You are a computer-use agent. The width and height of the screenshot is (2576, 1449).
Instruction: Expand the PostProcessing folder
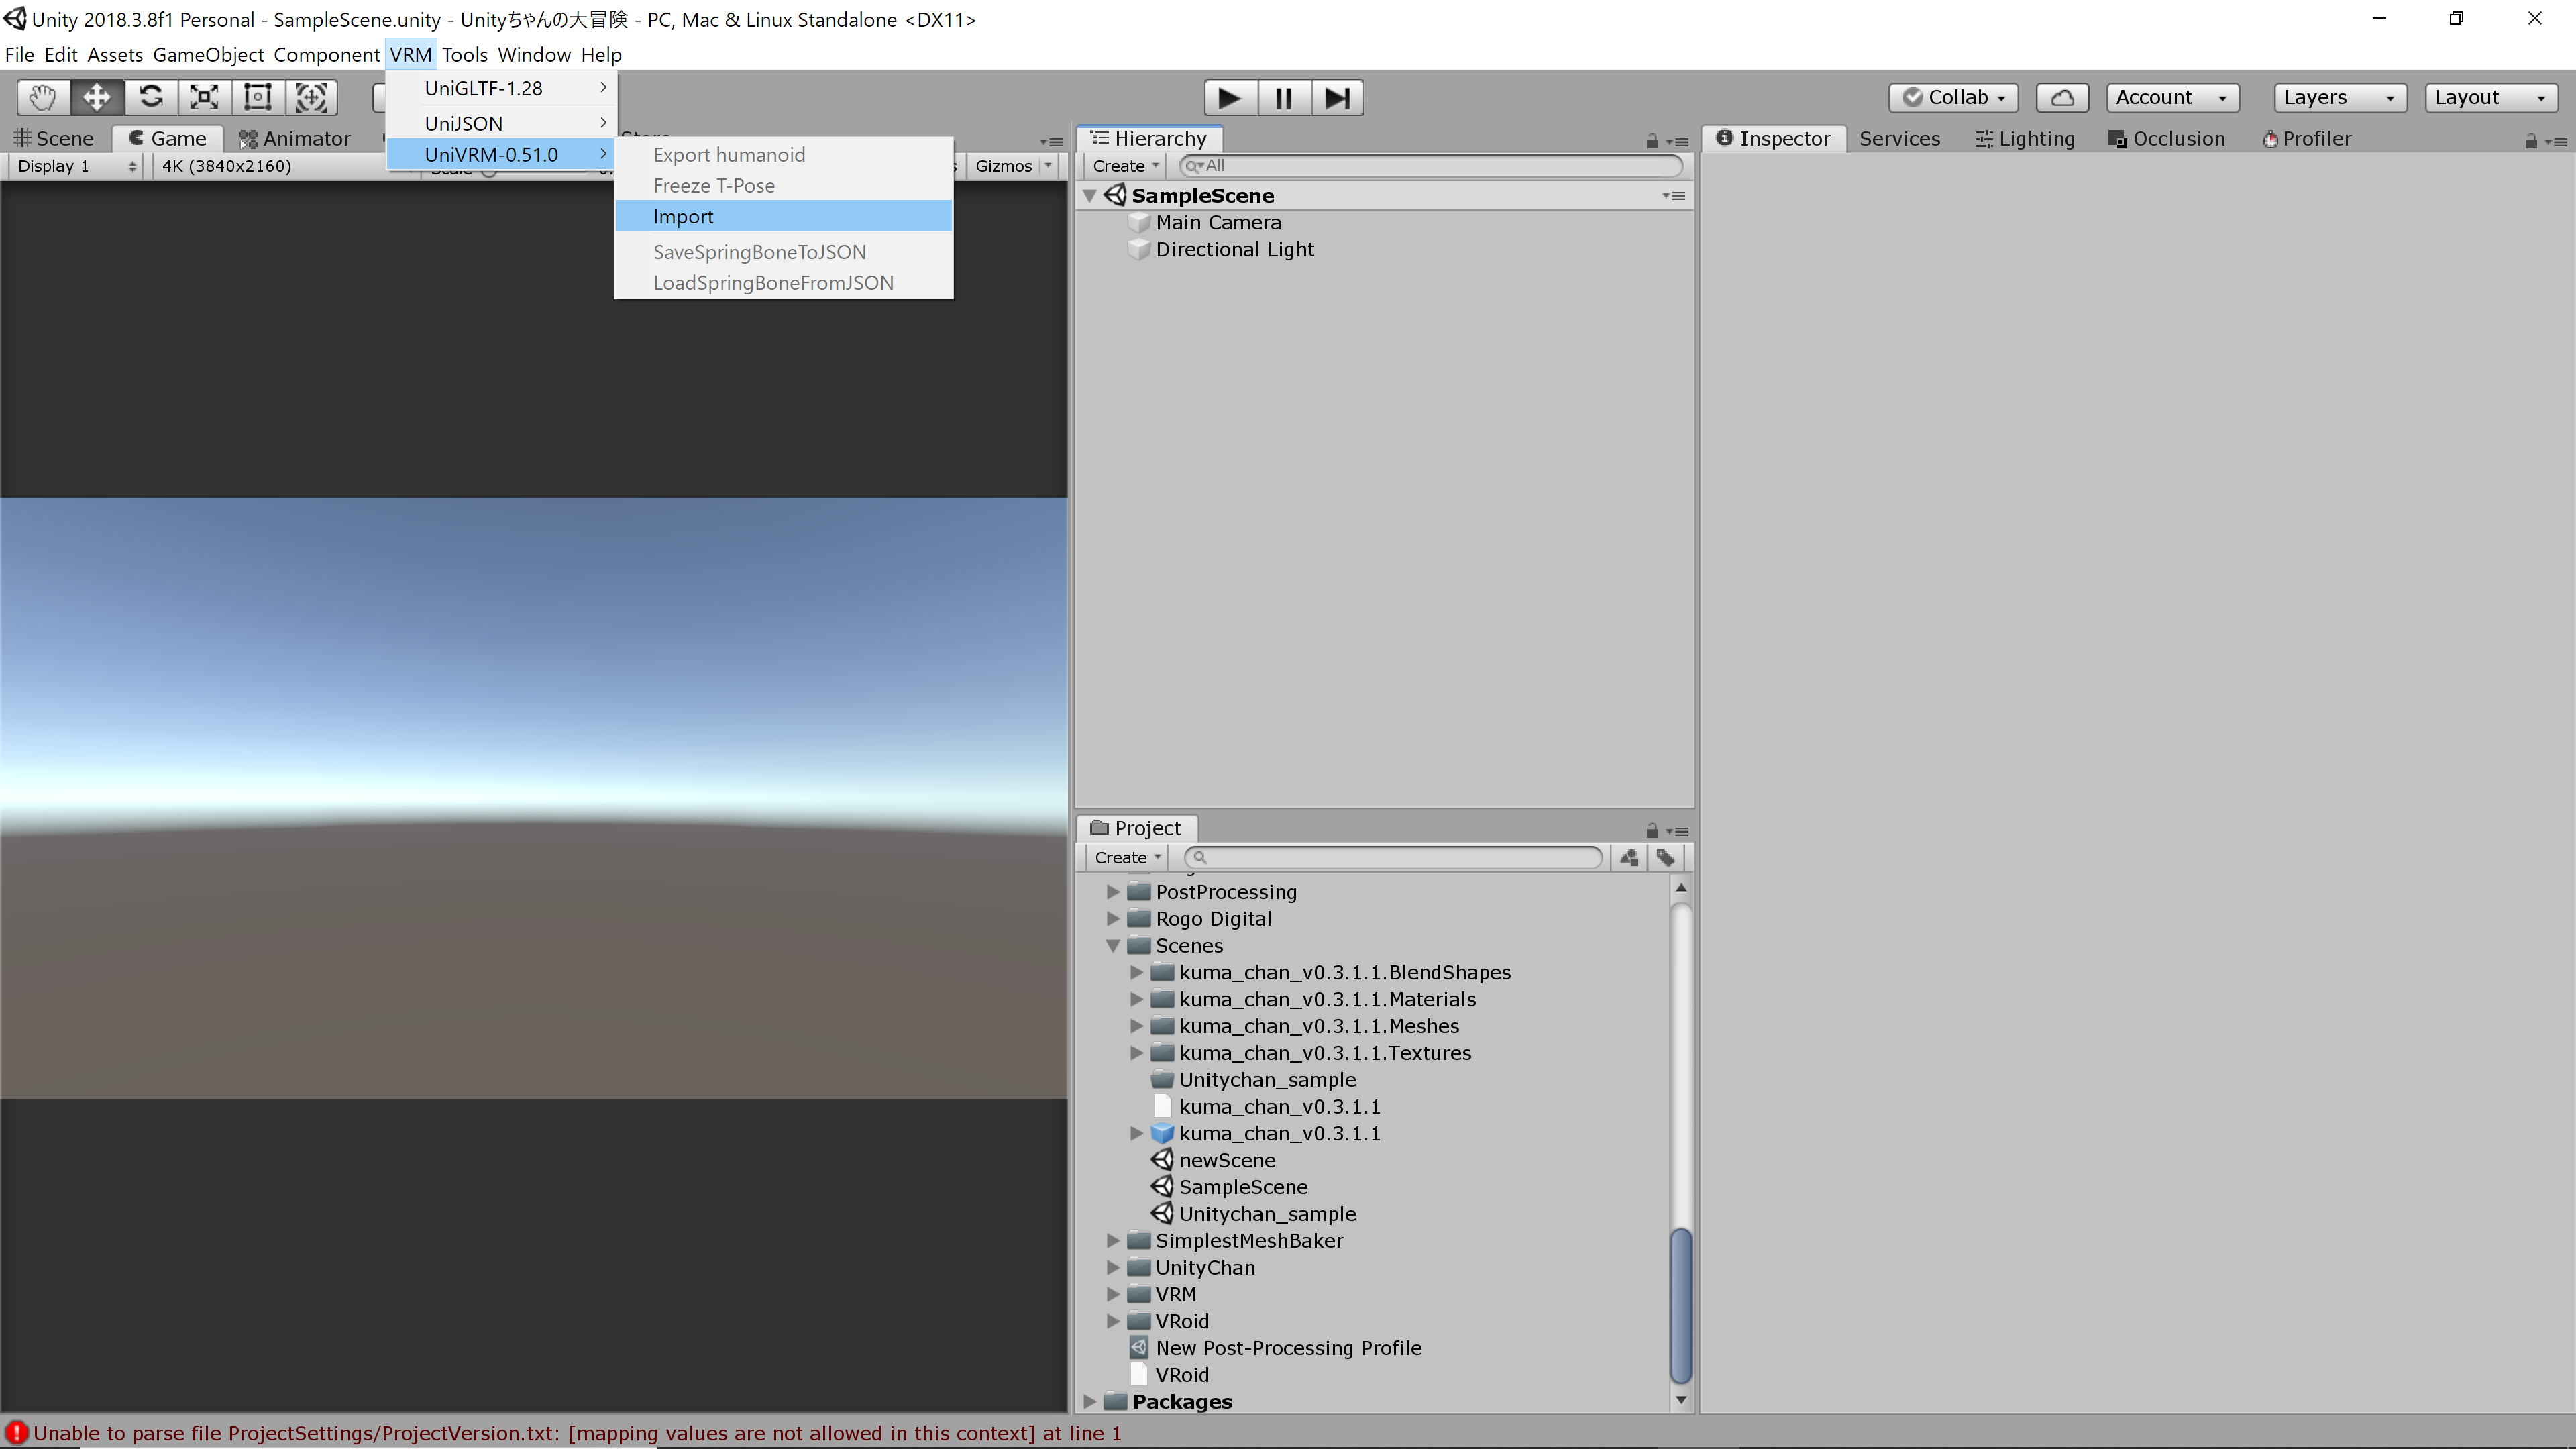click(x=1113, y=891)
